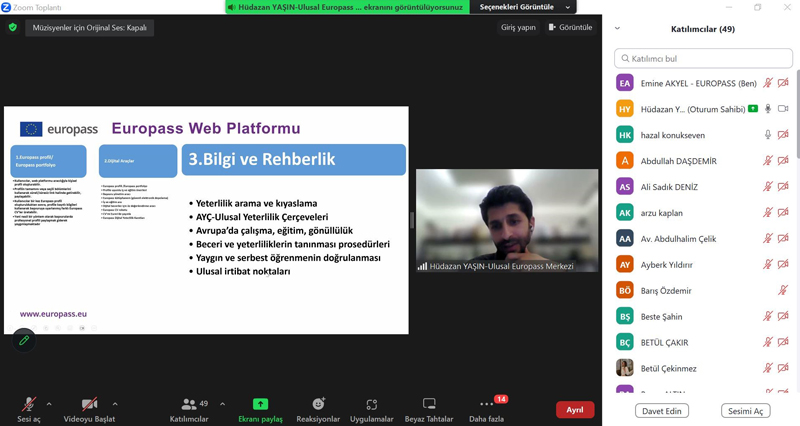Select Betül Çekinmez in participants
Screen dimensions: 800x426
point(703,368)
